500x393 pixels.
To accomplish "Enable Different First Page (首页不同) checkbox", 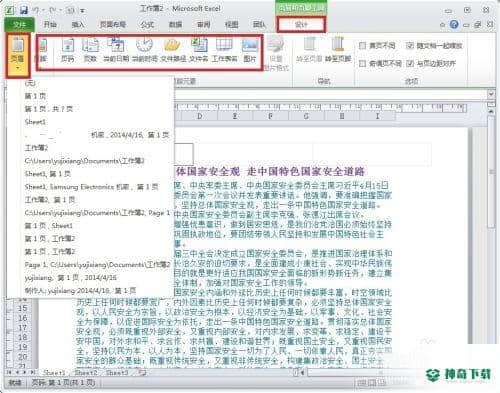I will point(362,46).
